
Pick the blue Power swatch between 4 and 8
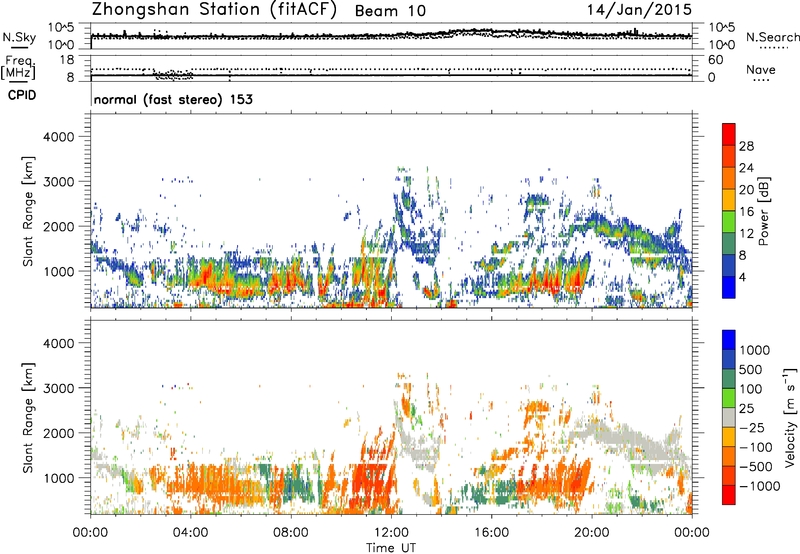click(x=729, y=266)
